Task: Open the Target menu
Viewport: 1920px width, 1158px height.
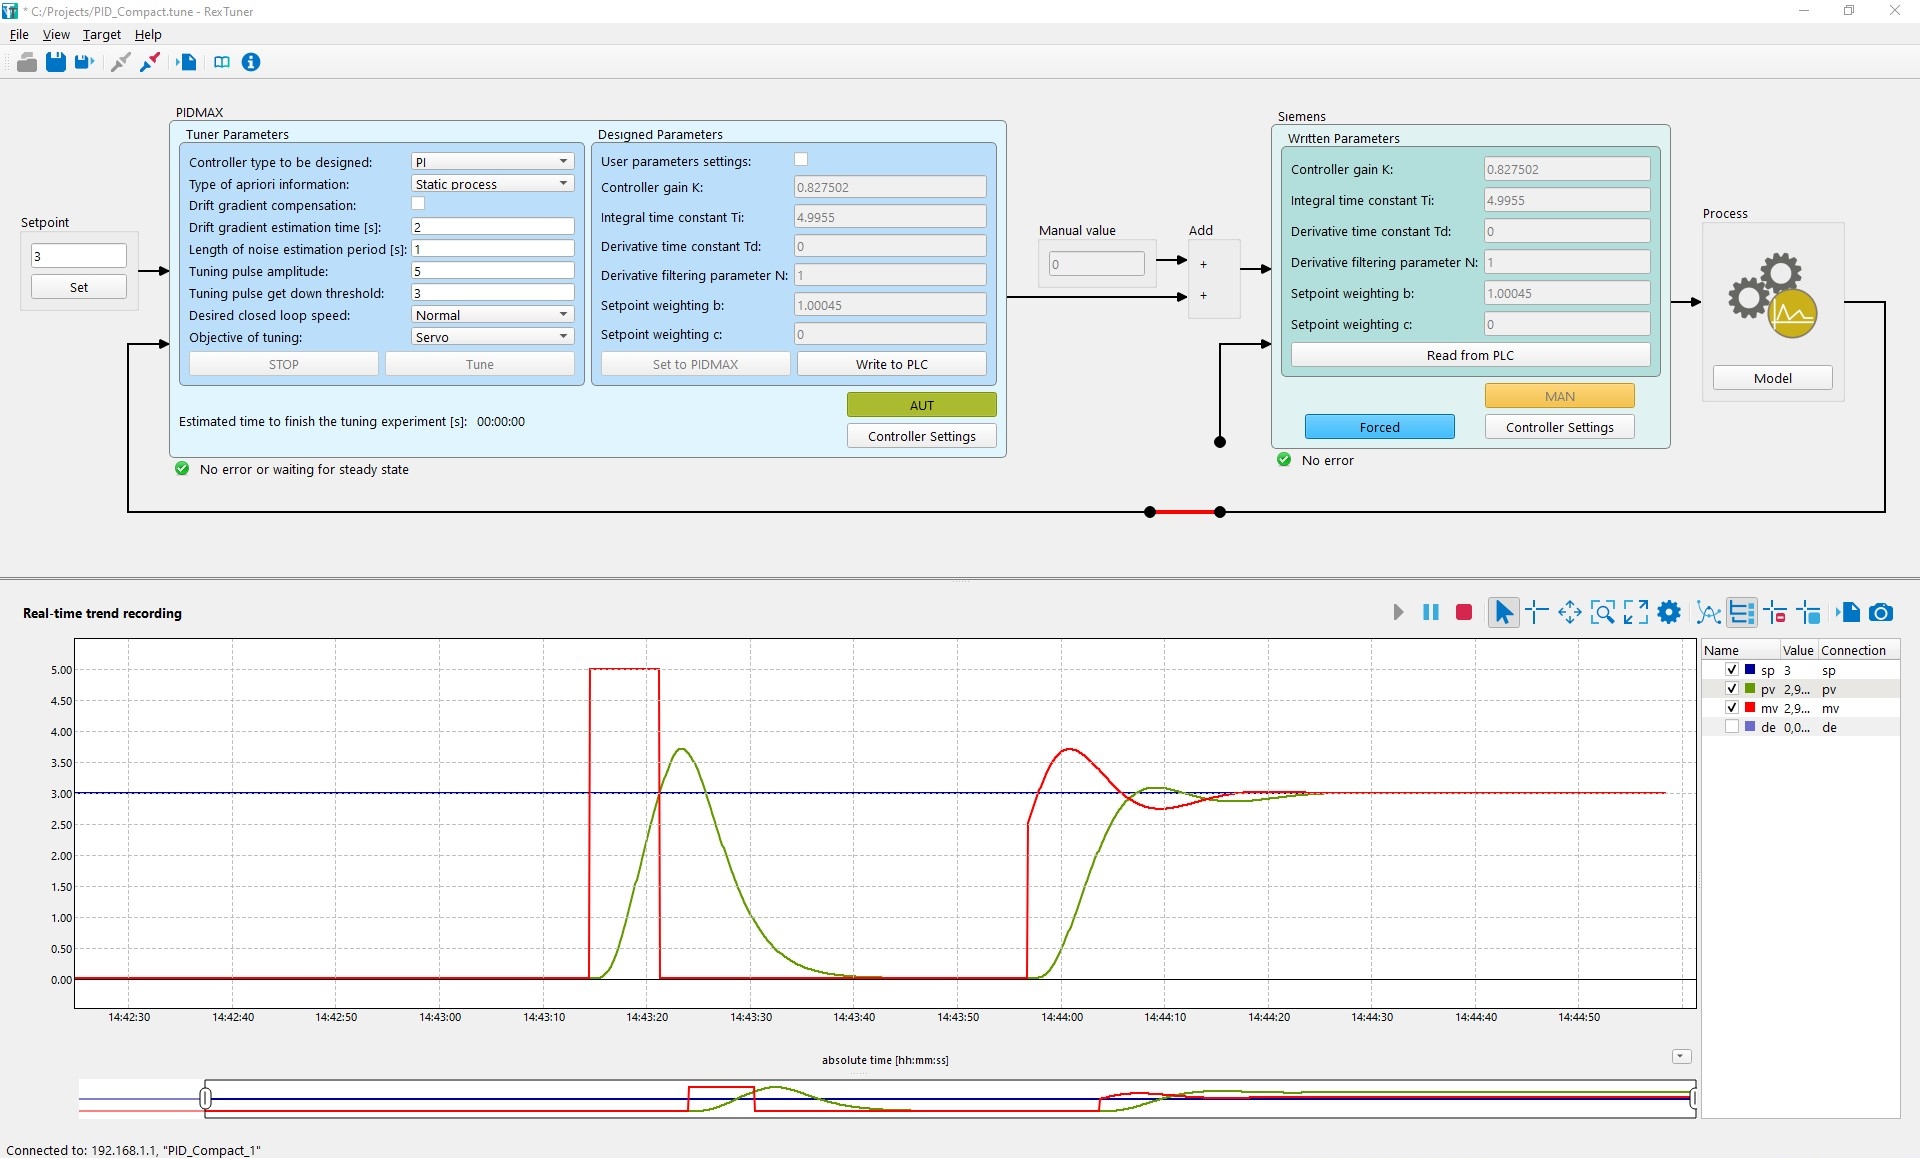Action: point(101,34)
